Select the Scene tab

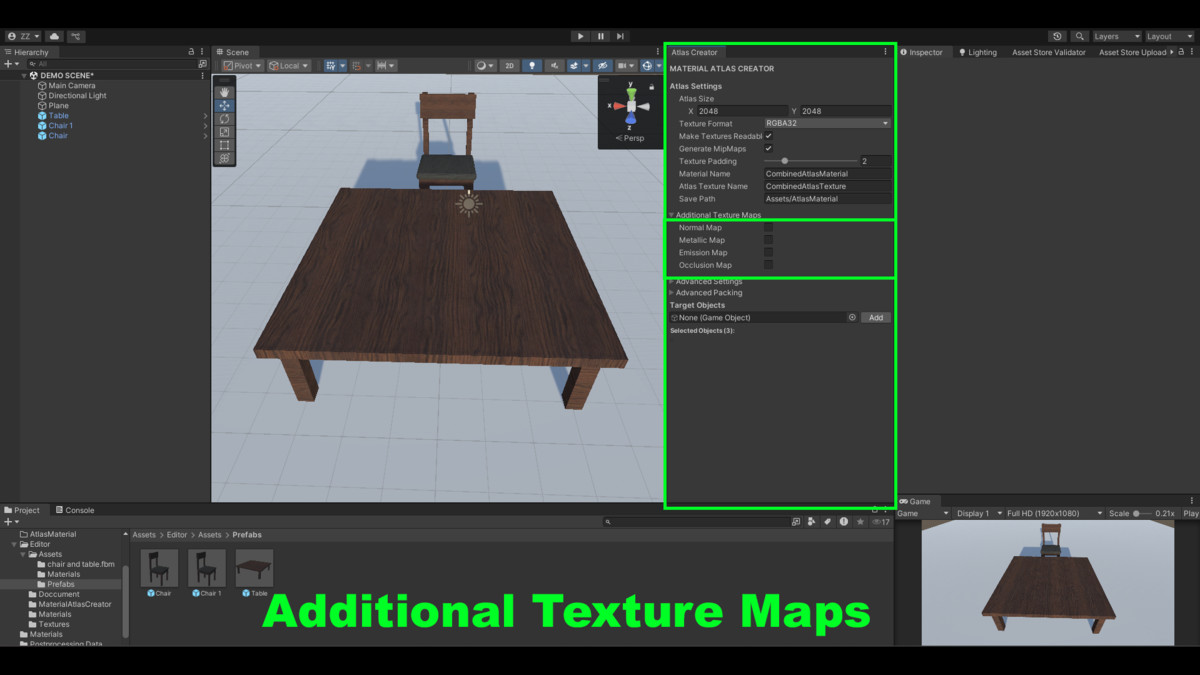coord(233,52)
